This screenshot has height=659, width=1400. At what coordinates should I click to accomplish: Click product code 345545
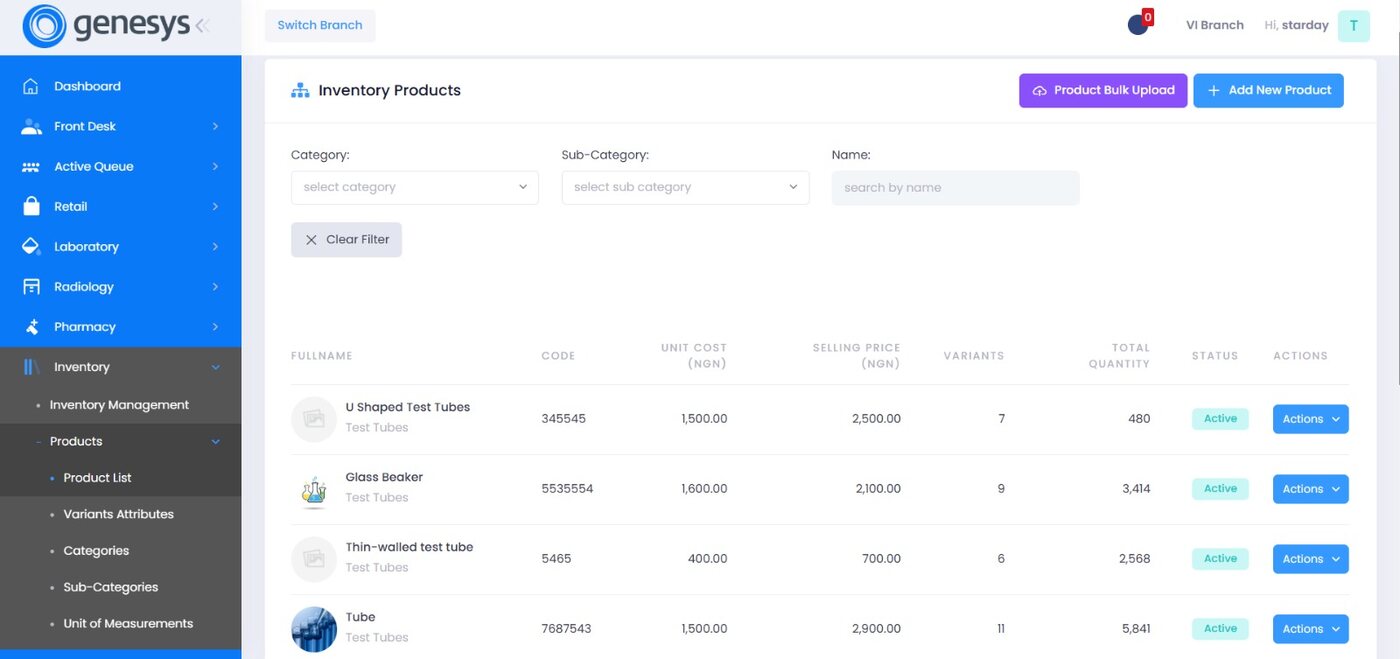tap(563, 419)
